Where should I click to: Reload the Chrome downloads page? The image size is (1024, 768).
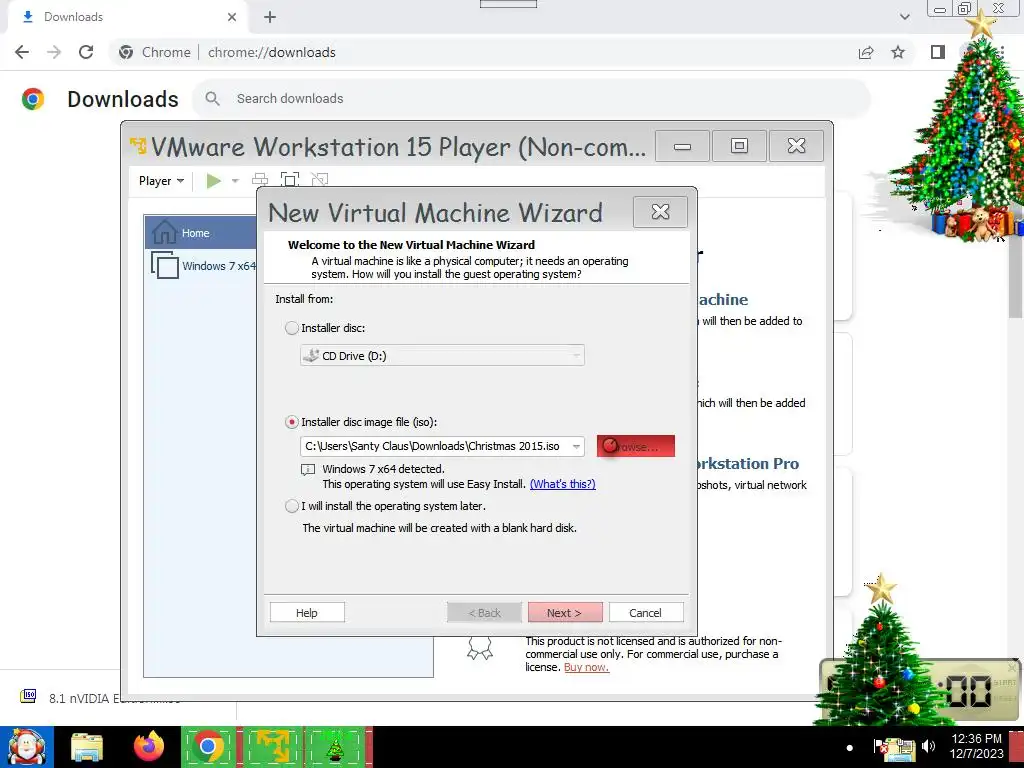coord(86,52)
